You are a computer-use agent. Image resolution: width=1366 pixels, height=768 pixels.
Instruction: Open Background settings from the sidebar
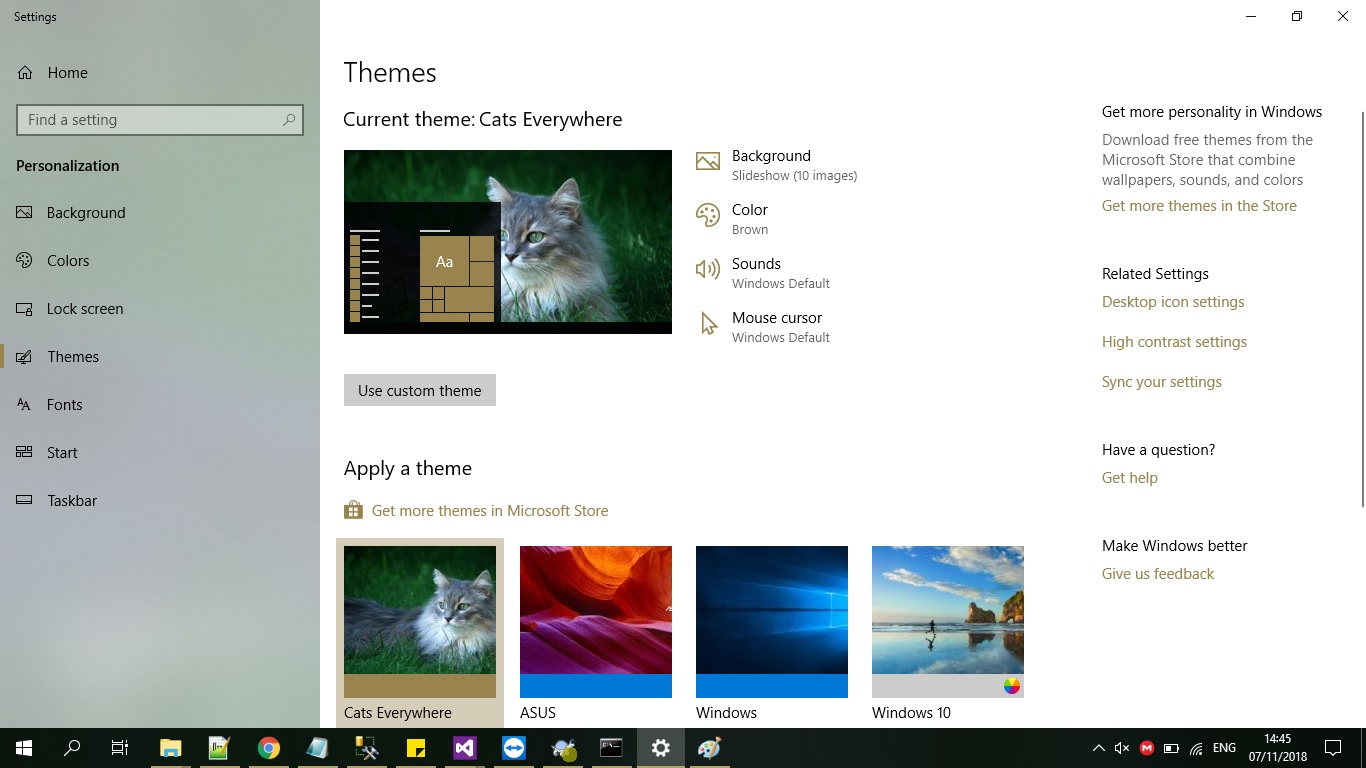point(86,212)
